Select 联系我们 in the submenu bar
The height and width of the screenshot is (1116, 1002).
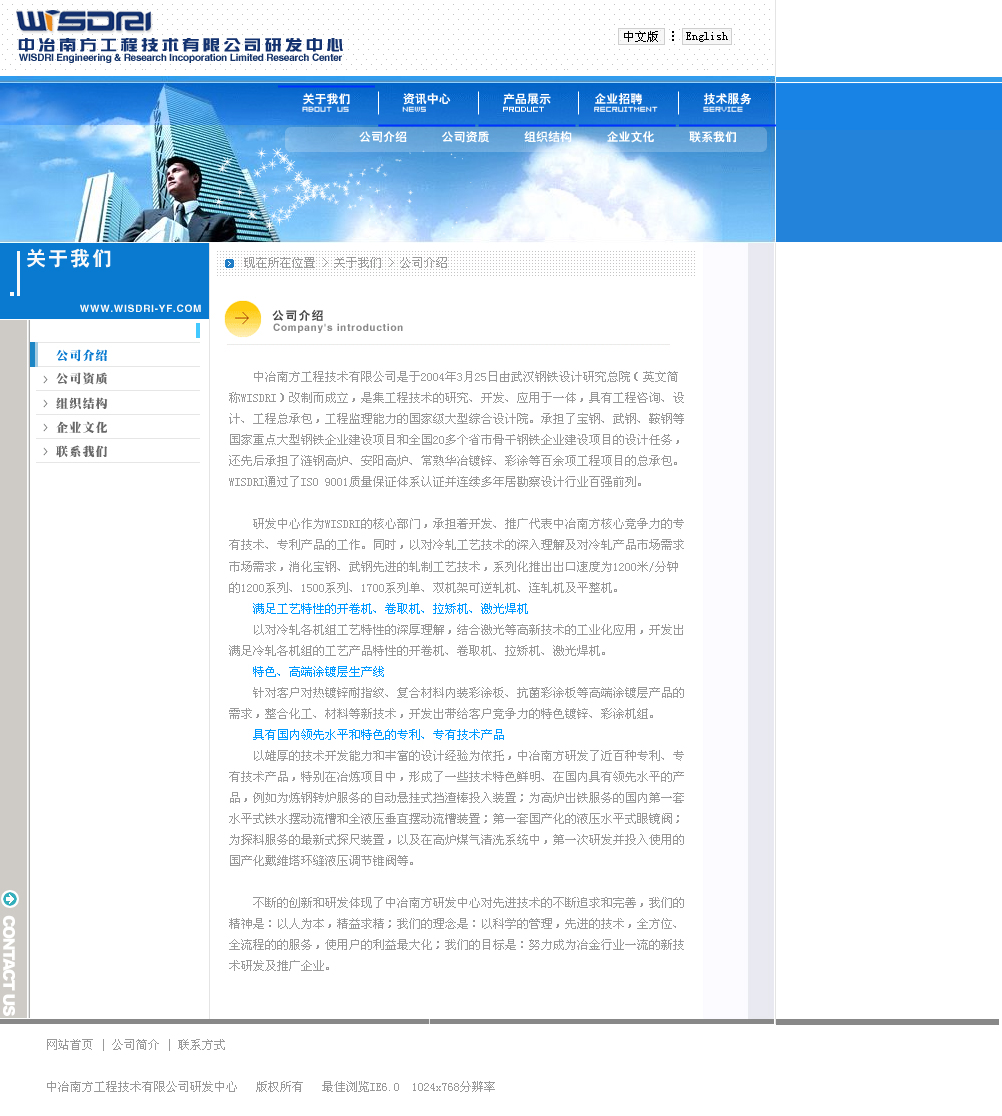coord(713,137)
